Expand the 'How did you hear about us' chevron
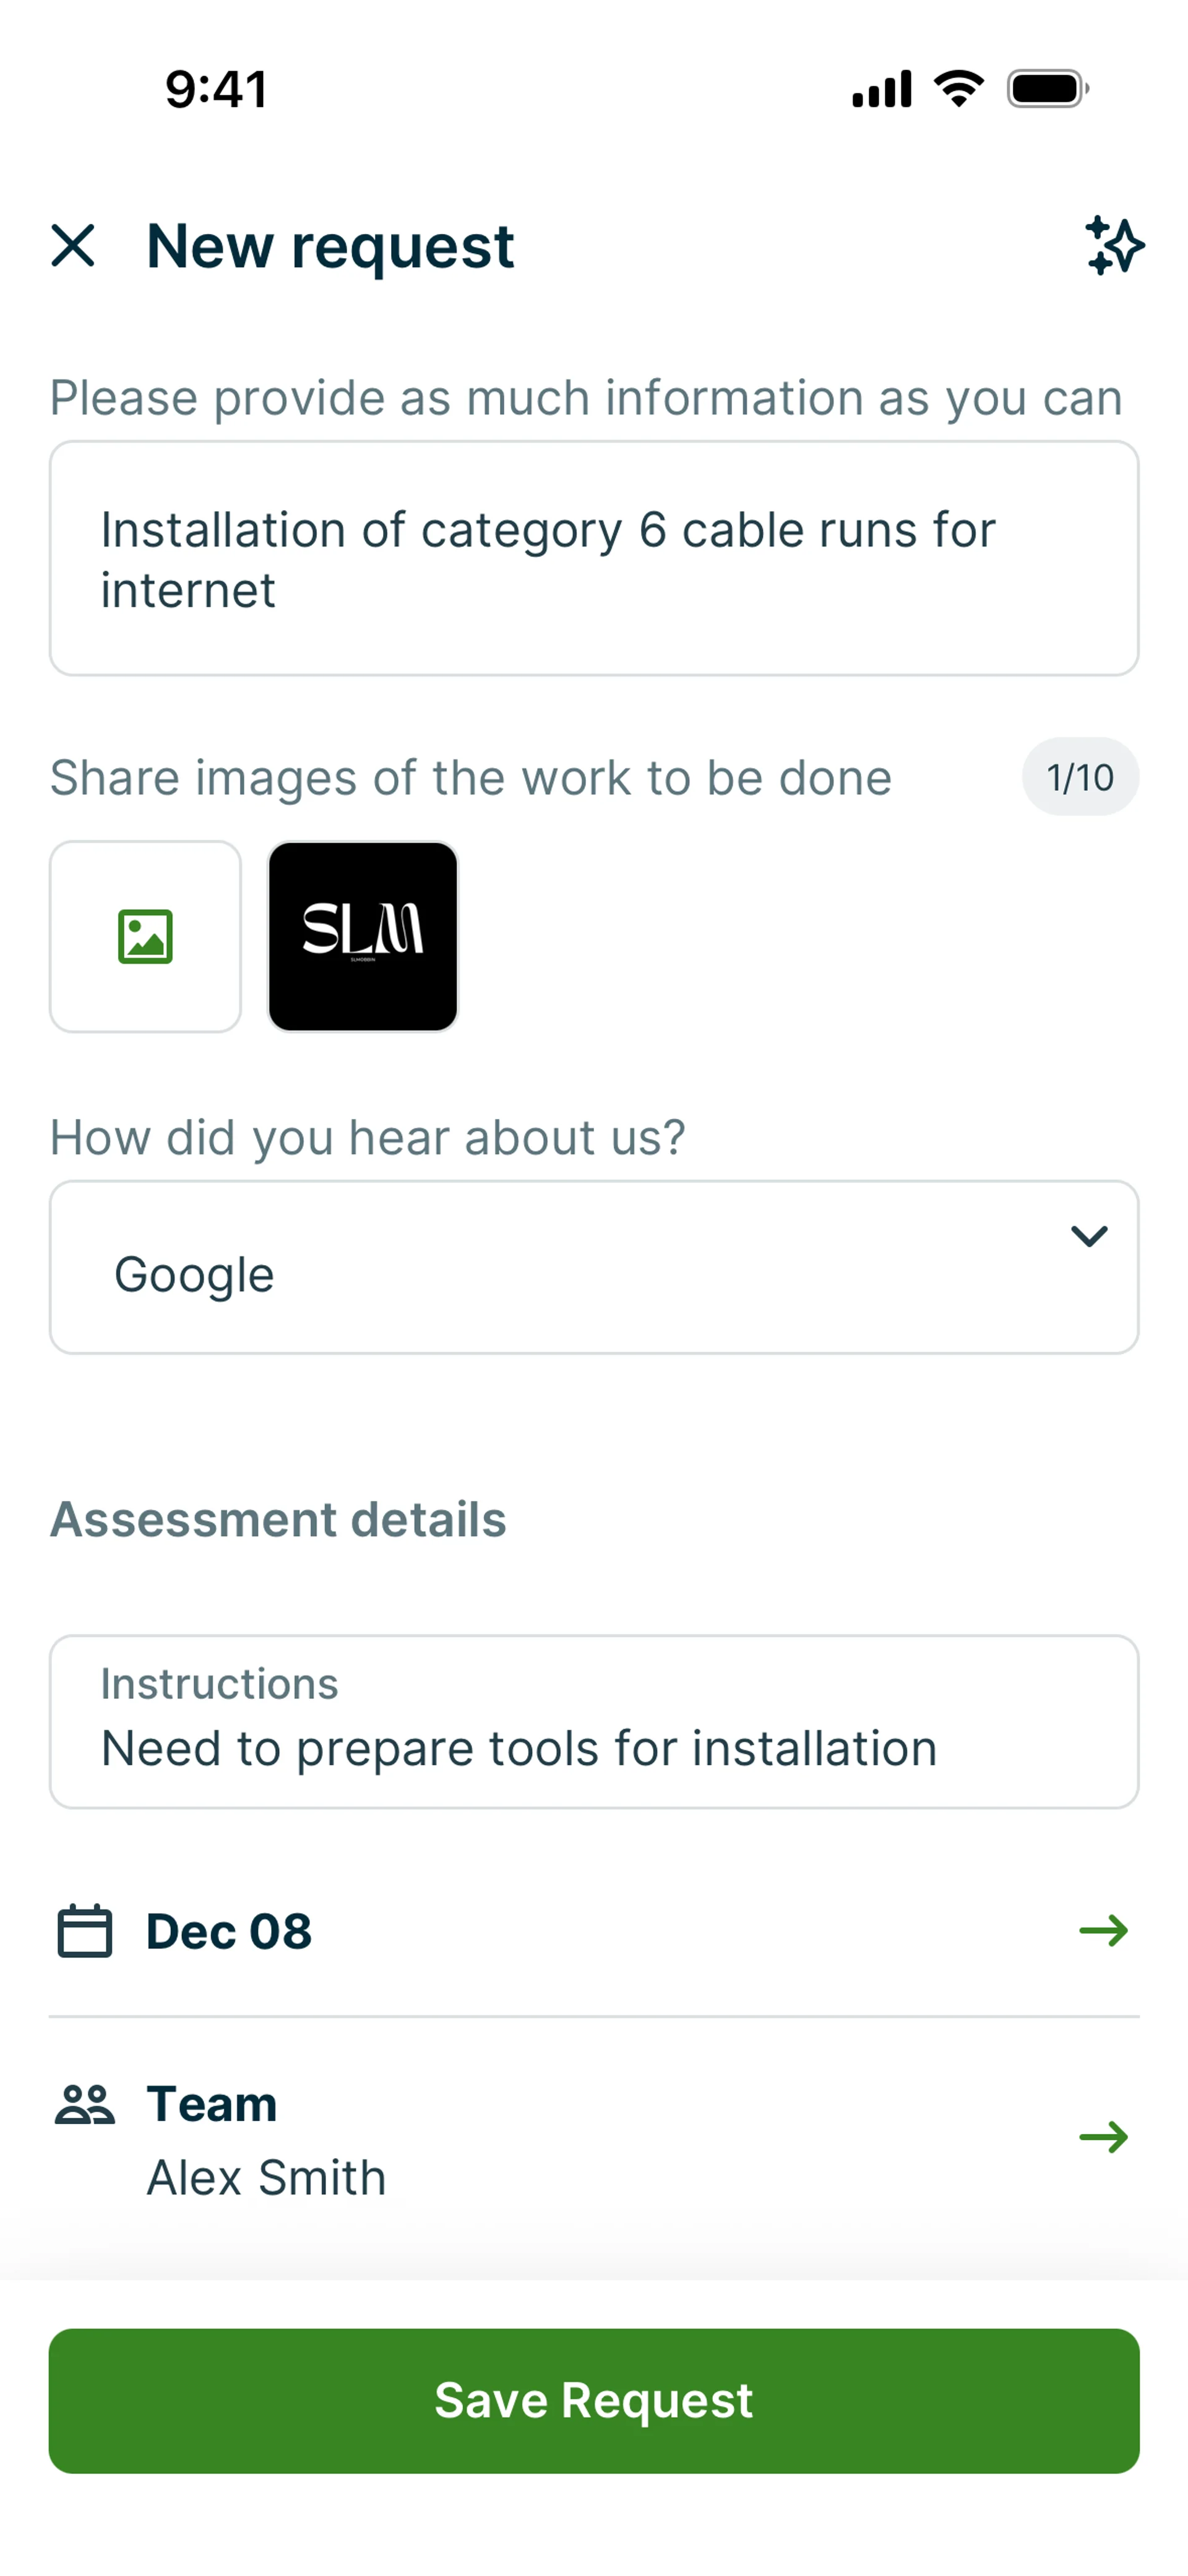The height and width of the screenshot is (2576, 1188). point(1088,1237)
